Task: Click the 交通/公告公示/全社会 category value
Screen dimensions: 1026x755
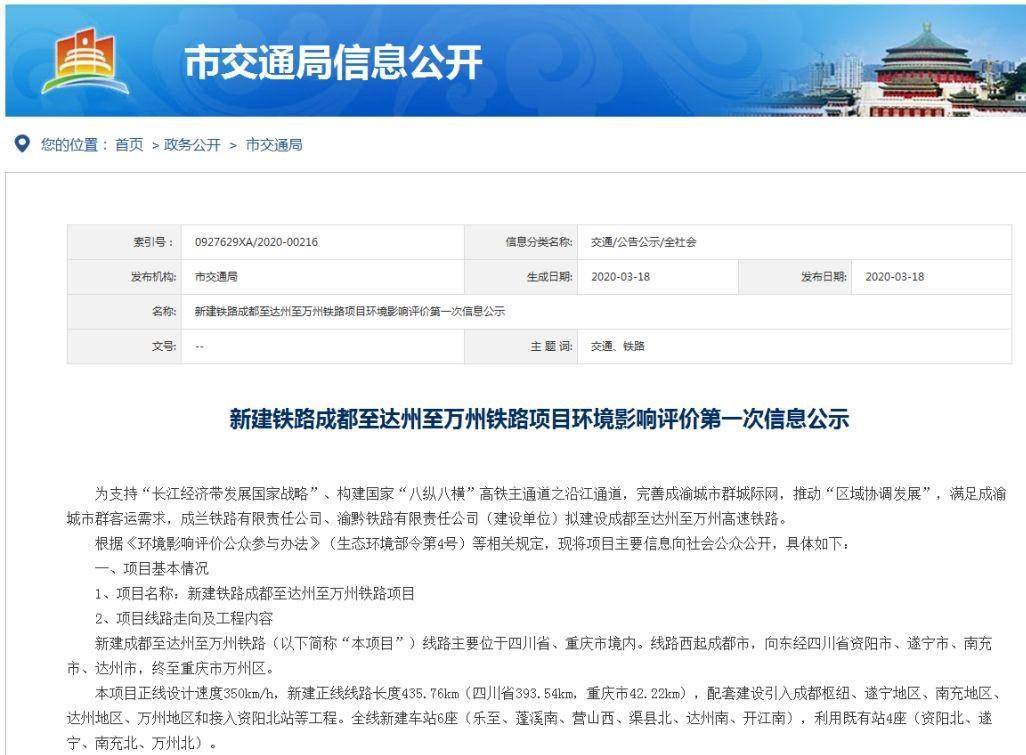Action: [x=643, y=242]
